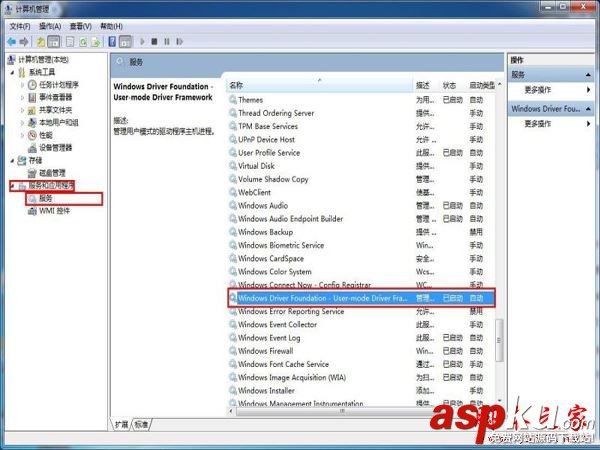Sort by the 名称 column header
This screenshot has height=450, width=600.
click(x=320, y=85)
